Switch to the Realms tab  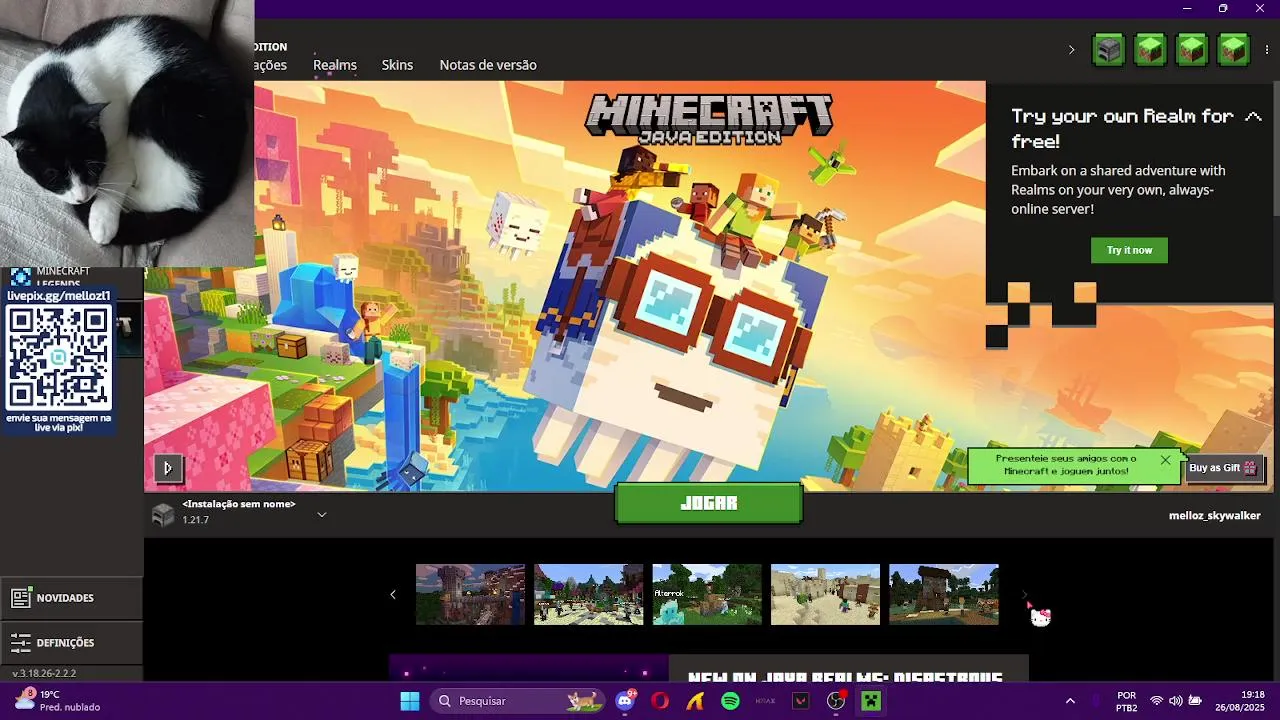[x=335, y=65]
